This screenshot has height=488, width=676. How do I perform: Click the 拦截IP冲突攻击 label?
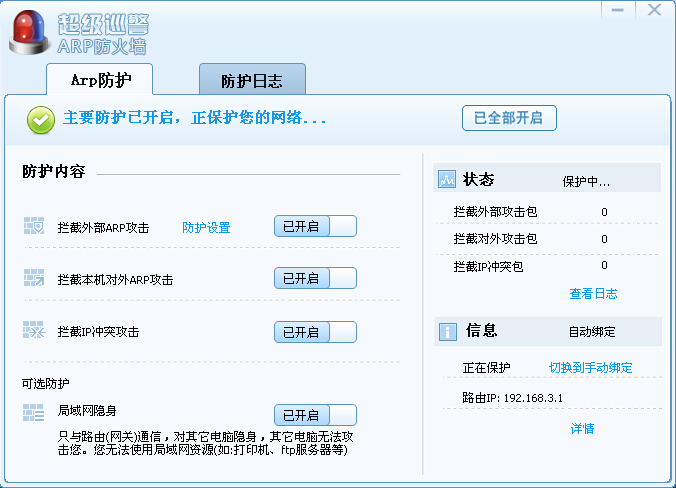click(98, 332)
